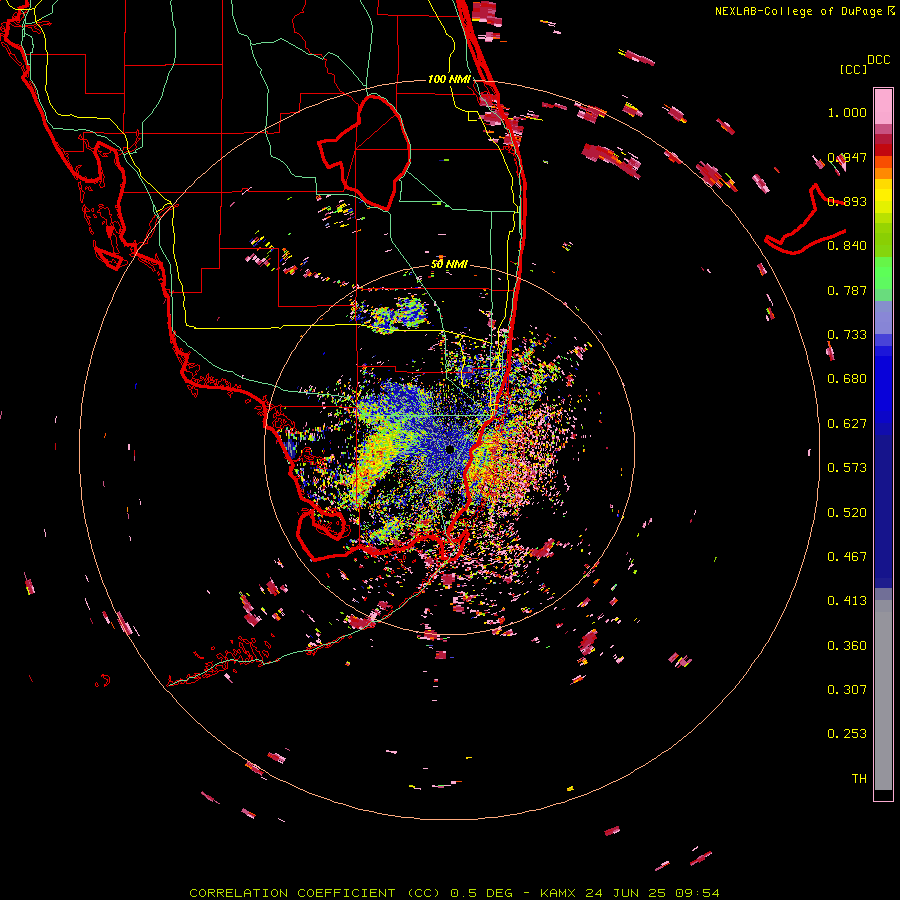Click the 0.573 color scale value

(847, 468)
